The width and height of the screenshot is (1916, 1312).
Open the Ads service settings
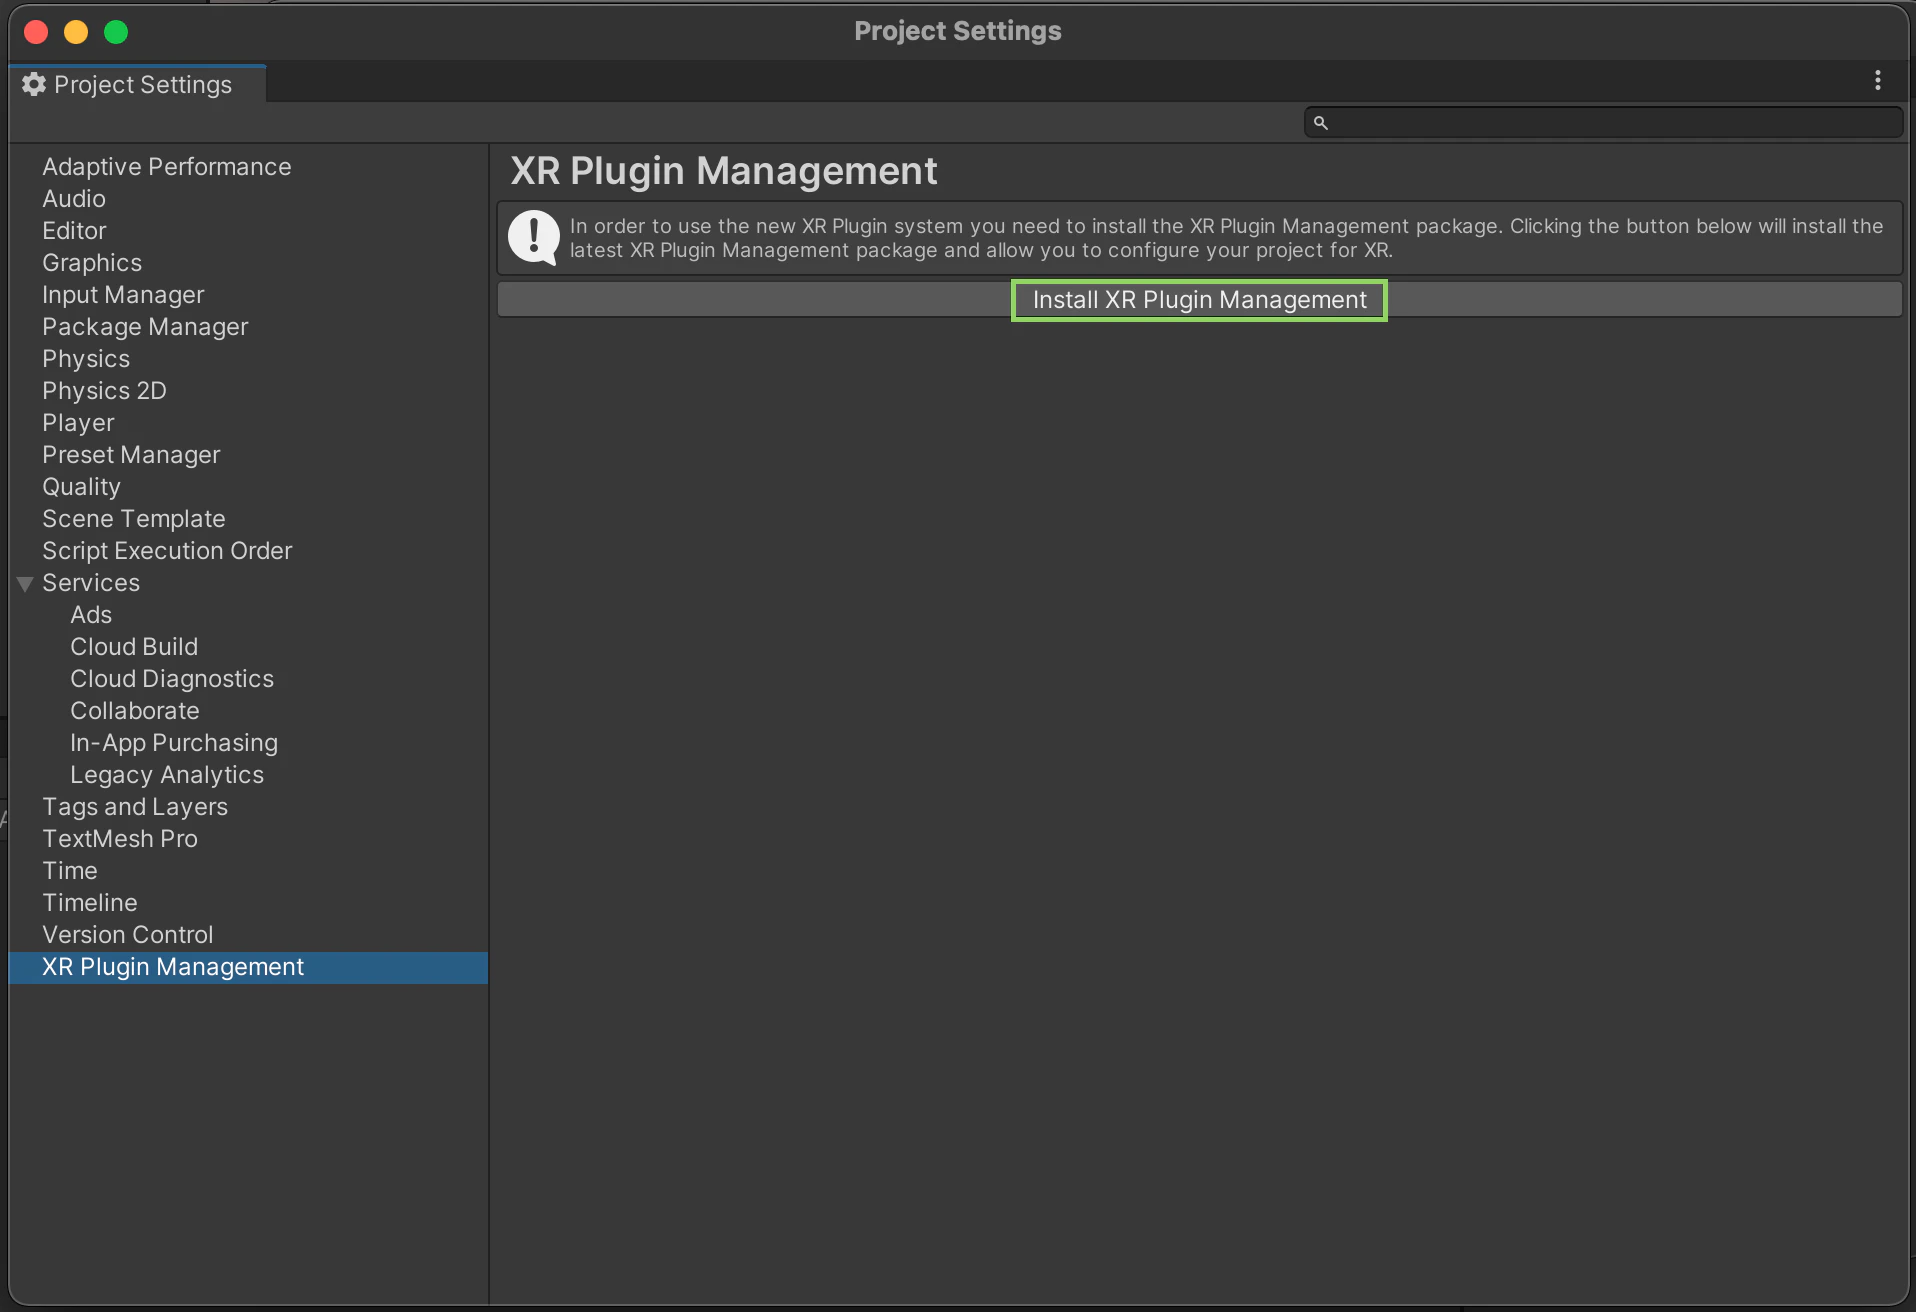[x=91, y=615]
